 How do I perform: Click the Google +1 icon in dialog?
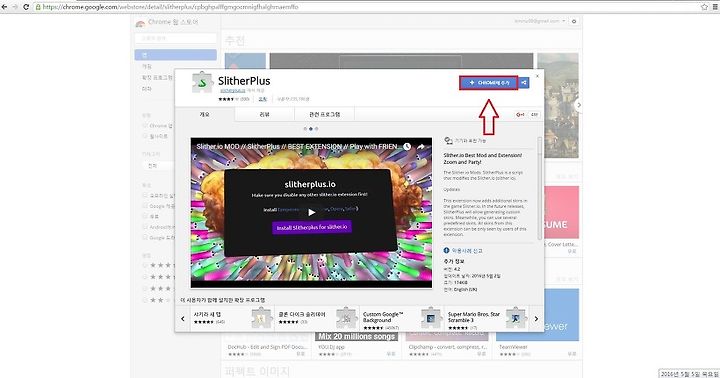coord(520,114)
